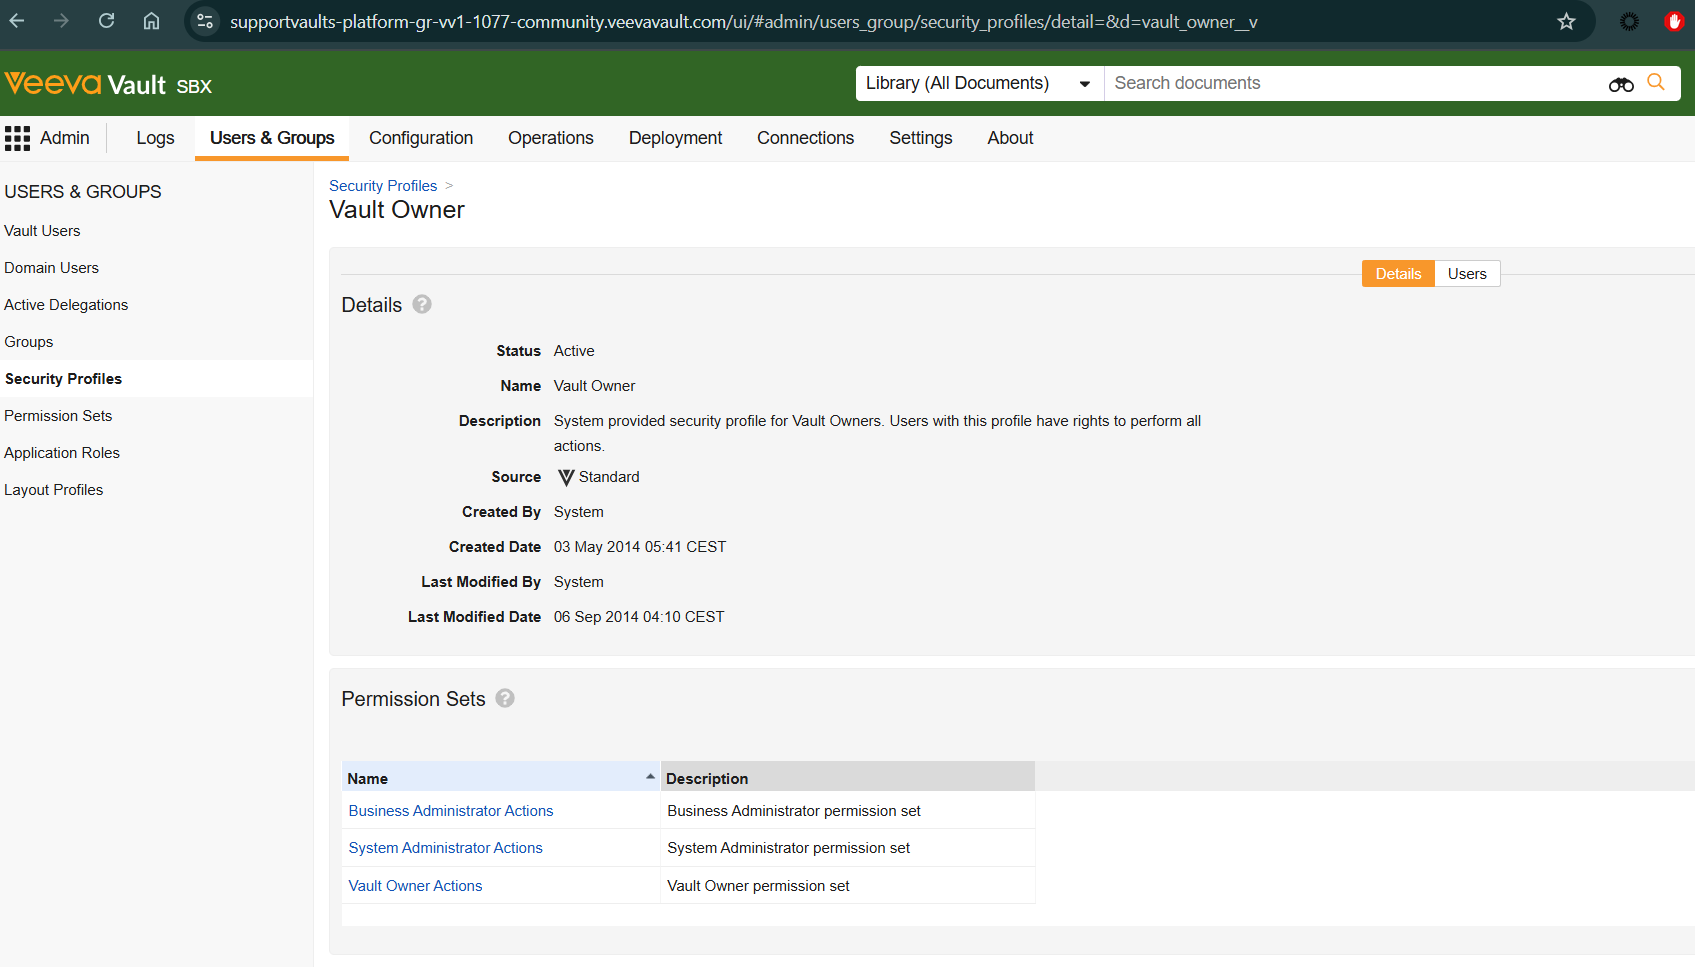Reload the page in the browser
Screen dimensions: 1695x967
coord(106,21)
